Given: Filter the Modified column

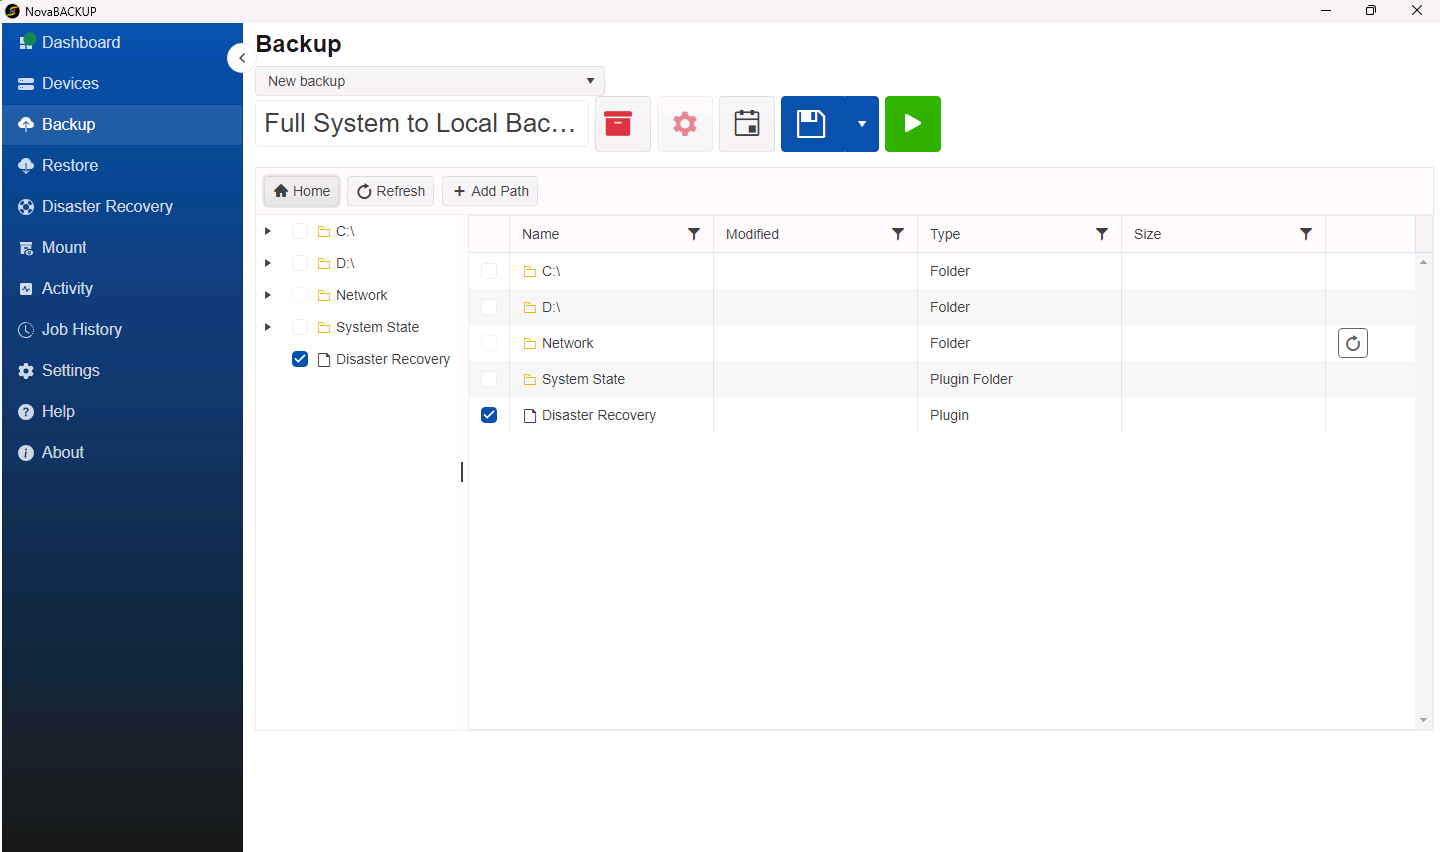Looking at the screenshot, I should coord(898,234).
